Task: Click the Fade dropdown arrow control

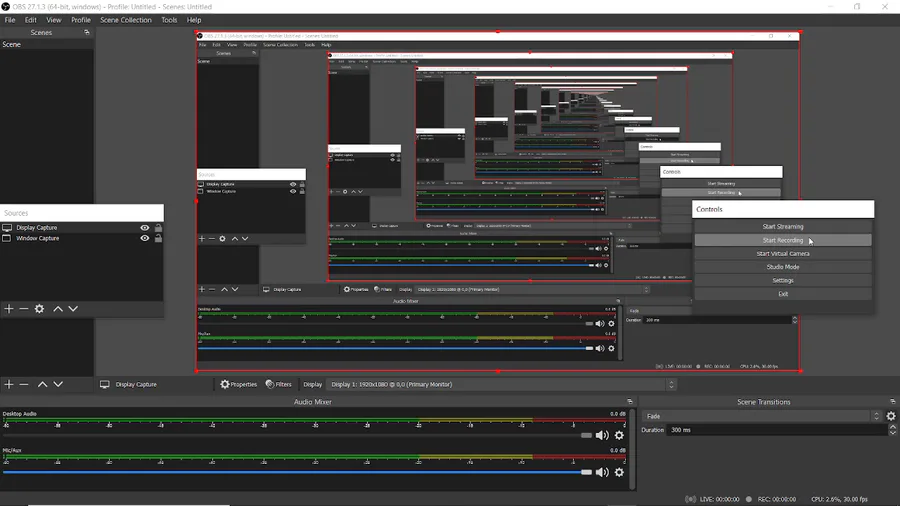Action: pyautogui.click(x=876, y=417)
